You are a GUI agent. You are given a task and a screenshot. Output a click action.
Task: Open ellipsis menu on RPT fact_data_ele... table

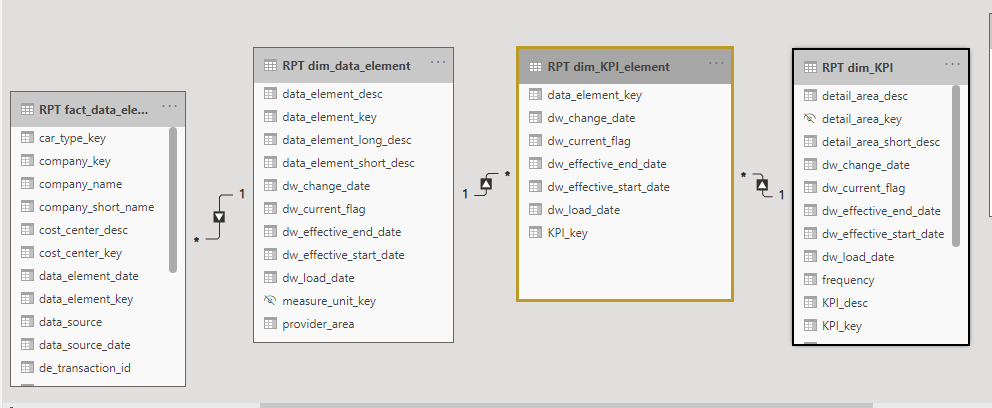[x=170, y=107]
